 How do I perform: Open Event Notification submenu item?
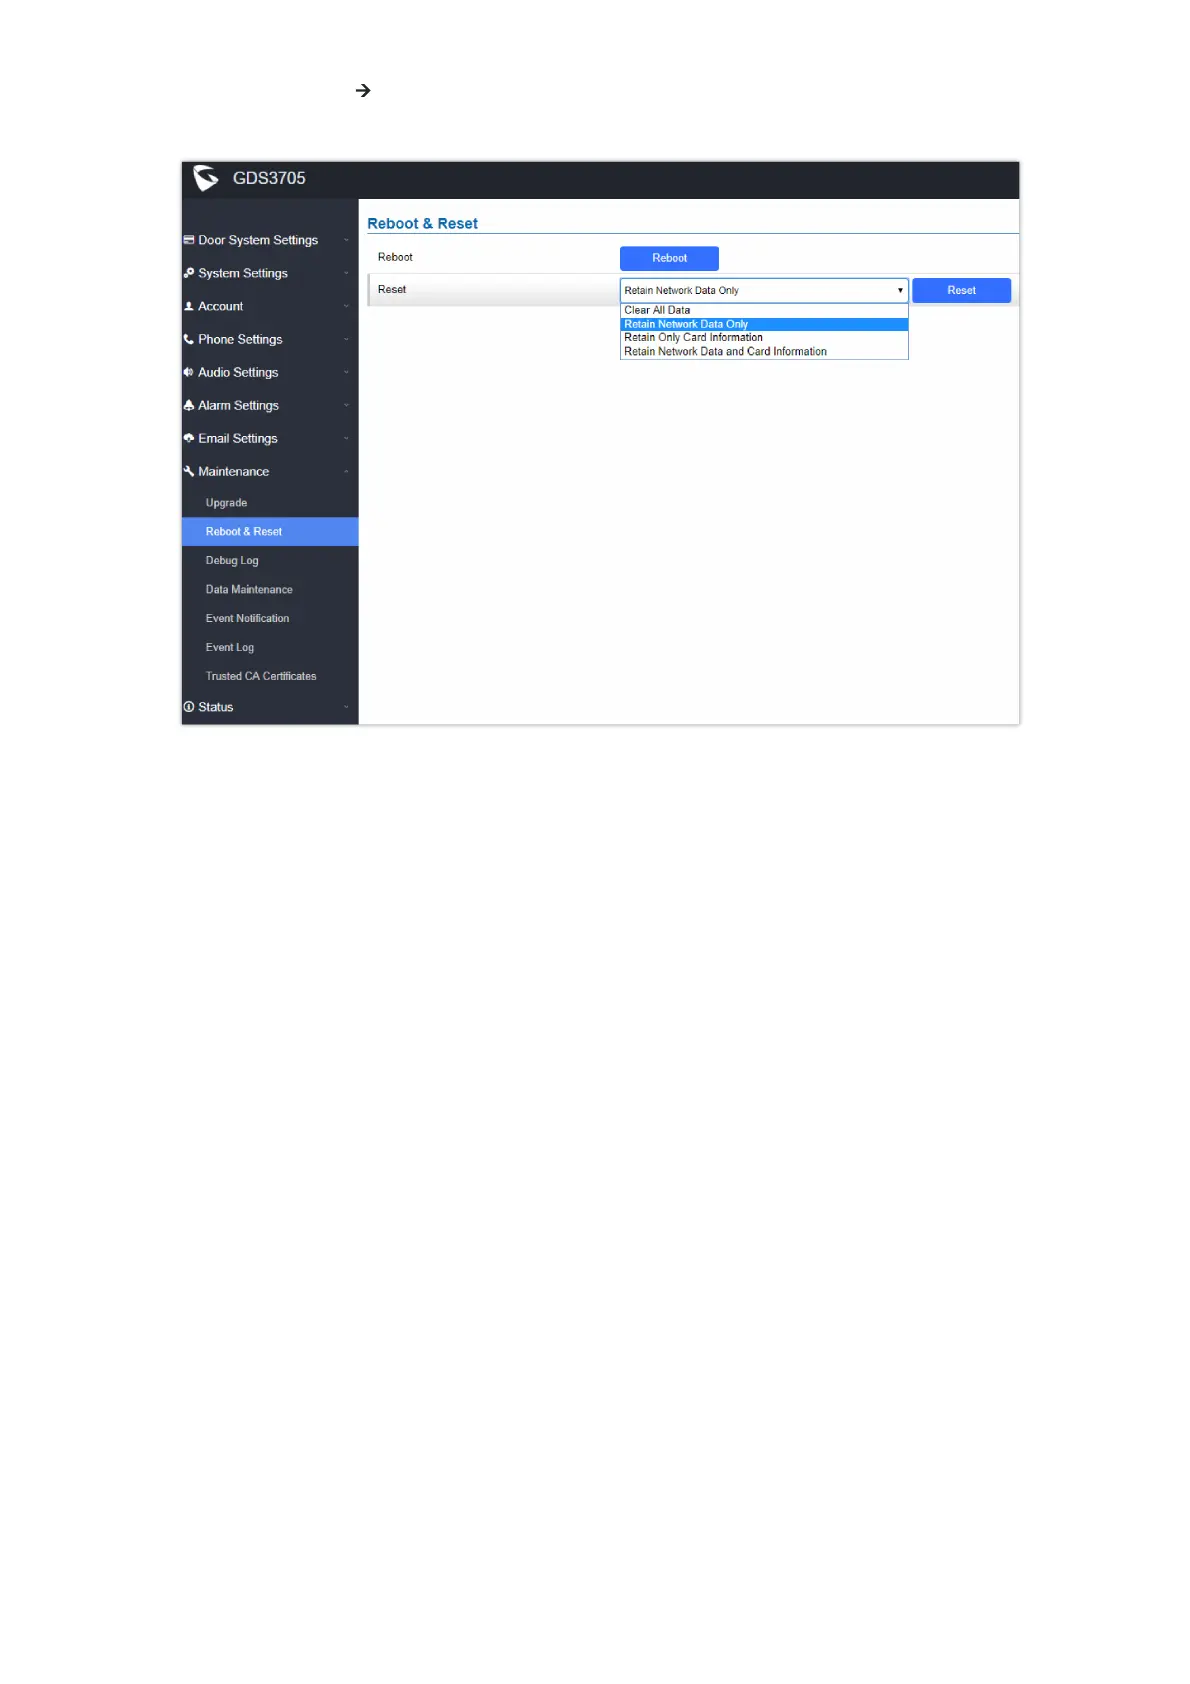[247, 619]
